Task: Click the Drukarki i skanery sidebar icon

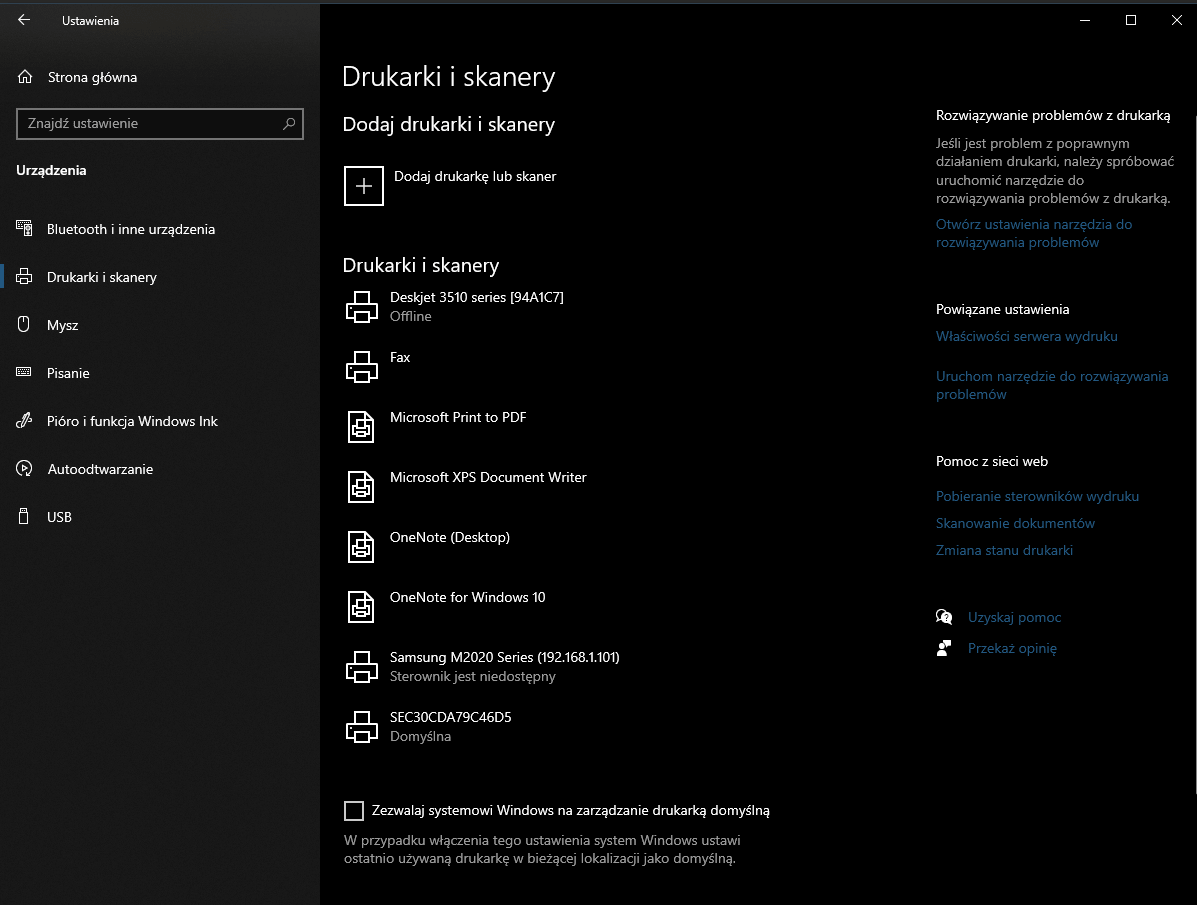Action: coord(24,276)
